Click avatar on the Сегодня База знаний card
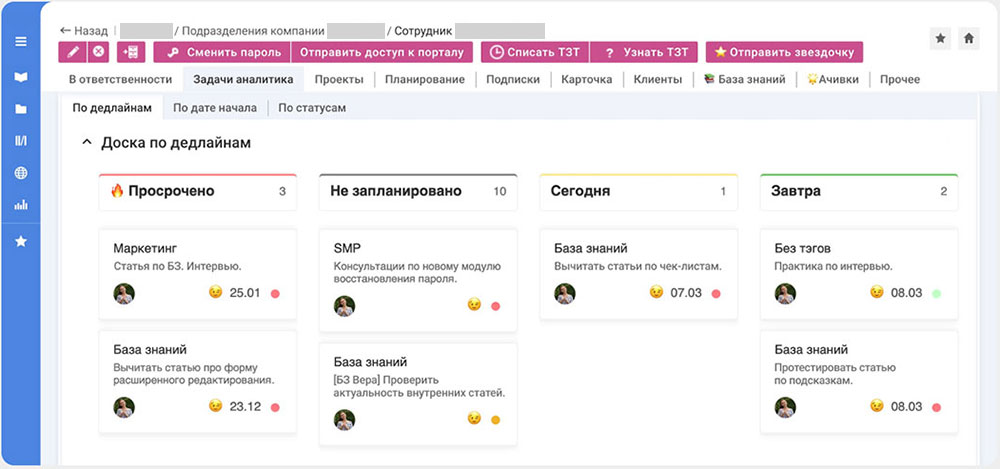 click(565, 293)
